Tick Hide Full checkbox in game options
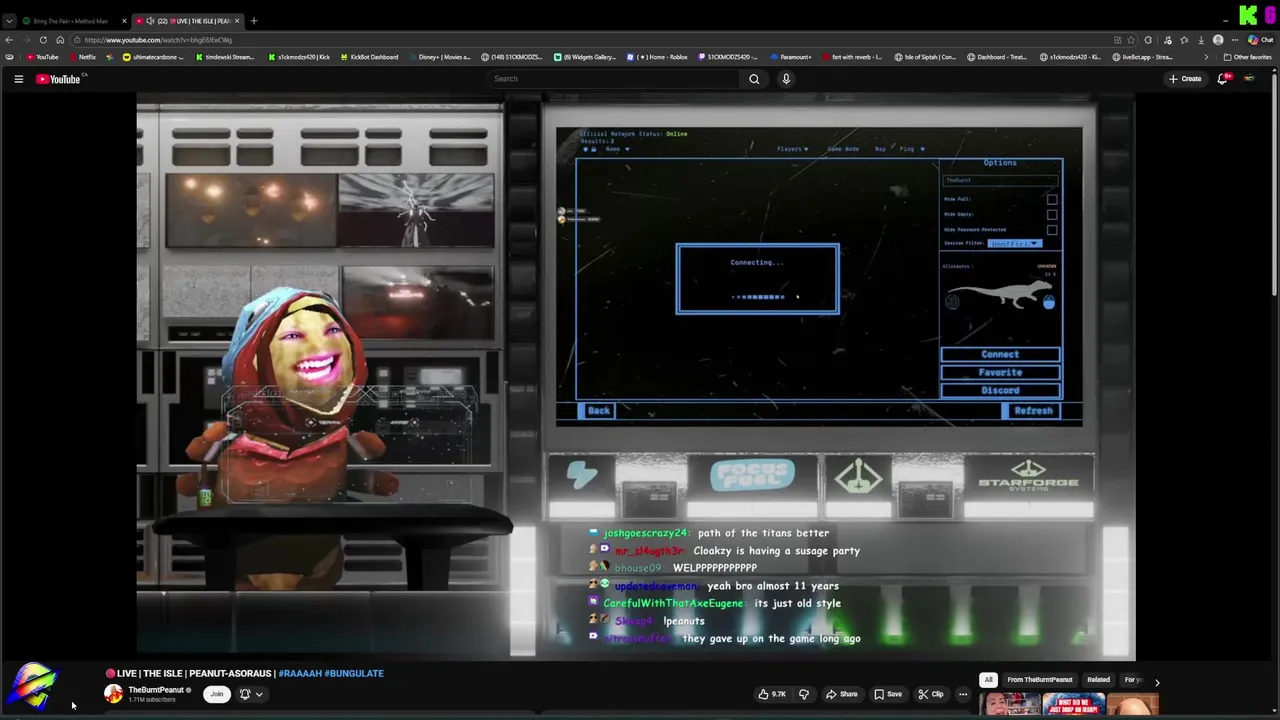Viewport: 1280px width, 720px height. [1052, 199]
